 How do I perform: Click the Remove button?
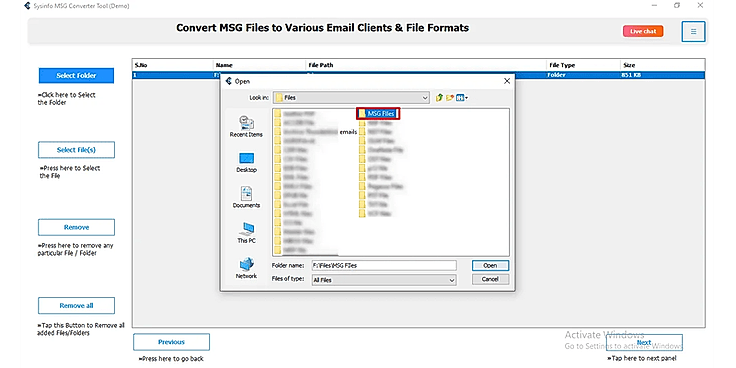(77, 227)
